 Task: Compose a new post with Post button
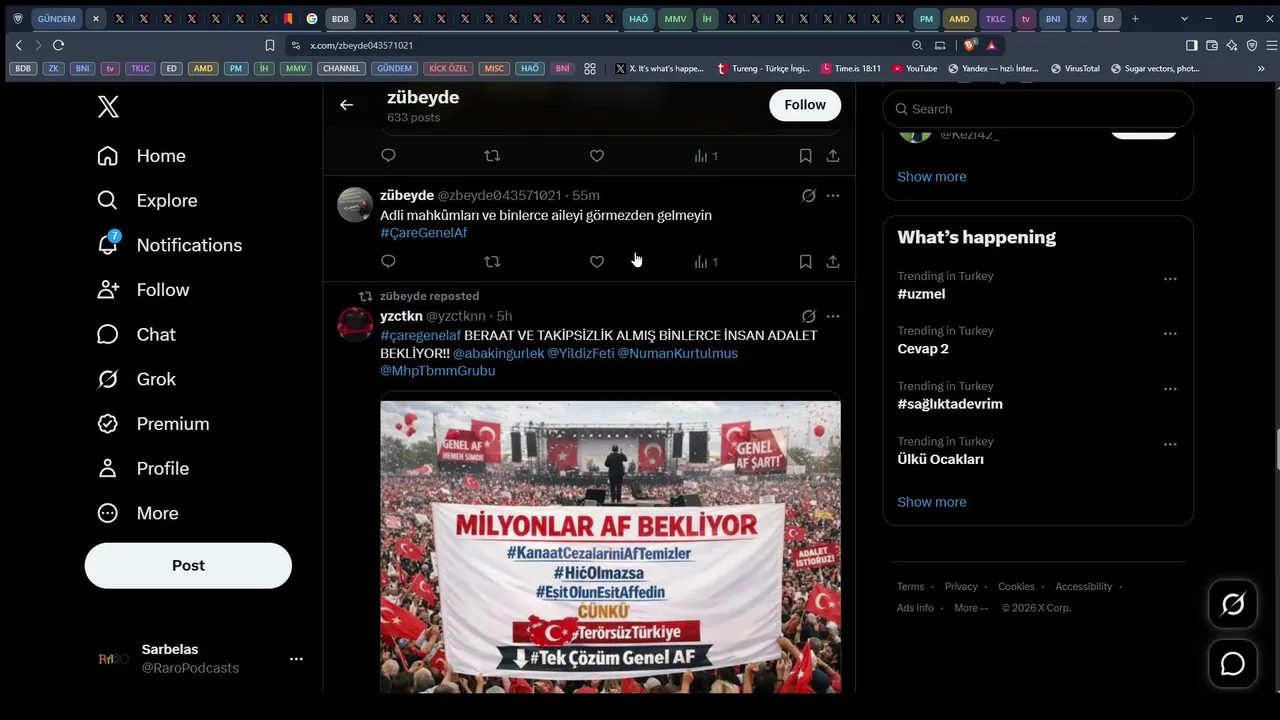[x=188, y=566]
